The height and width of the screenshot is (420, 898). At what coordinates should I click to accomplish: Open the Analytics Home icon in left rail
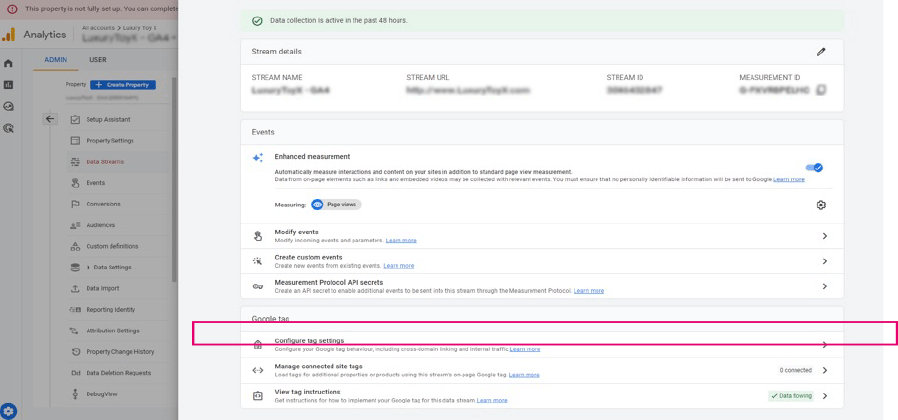(x=8, y=64)
